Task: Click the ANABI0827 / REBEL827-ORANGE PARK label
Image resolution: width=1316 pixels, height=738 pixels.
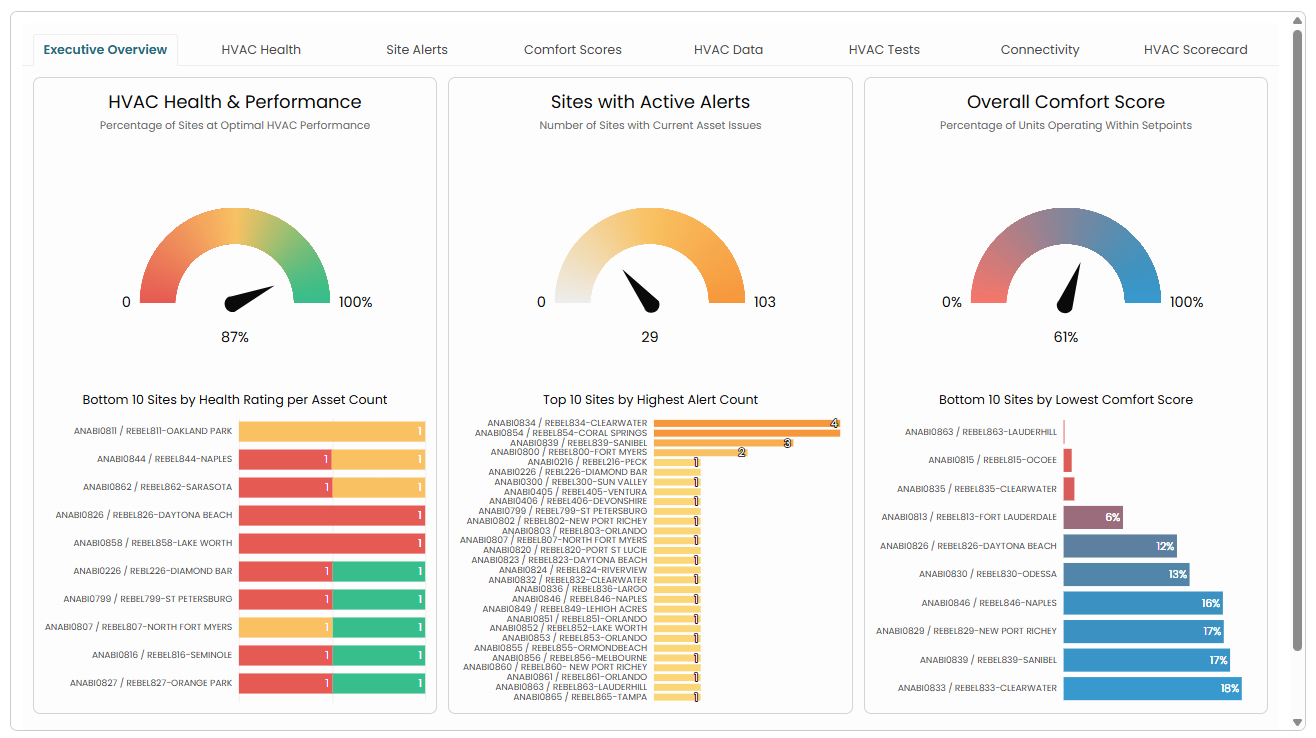Action: pyautogui.click(x=151, y=683)
